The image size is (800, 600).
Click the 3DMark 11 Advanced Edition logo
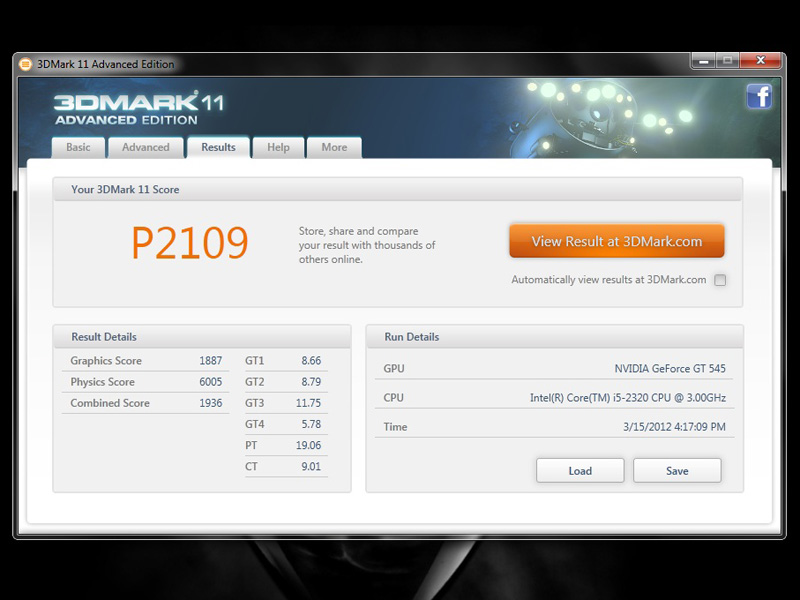139,108
